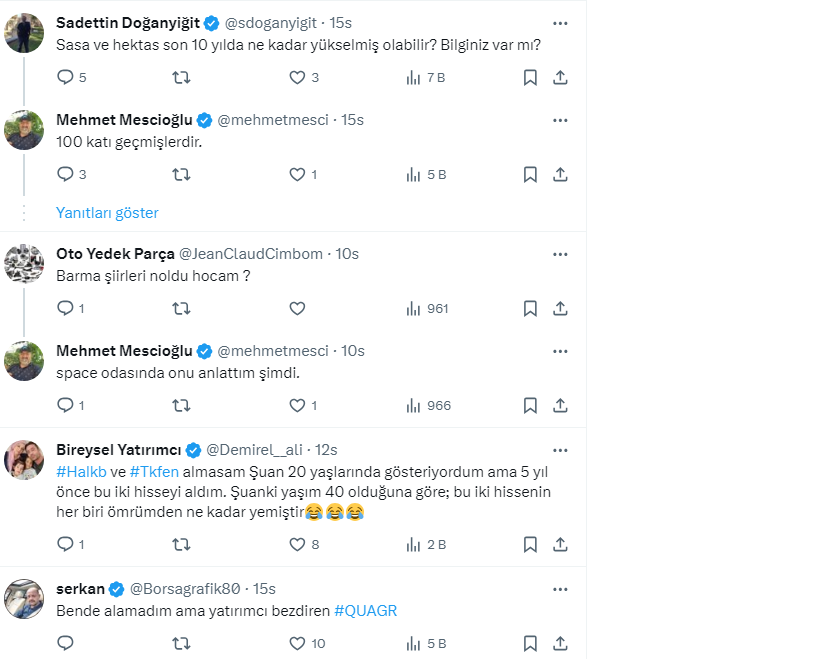The width and height of the screenshot is (837, 659).
Task: Bookmark Sadettin Doğanyiğit's tweet
Action: tap(530, 77)
